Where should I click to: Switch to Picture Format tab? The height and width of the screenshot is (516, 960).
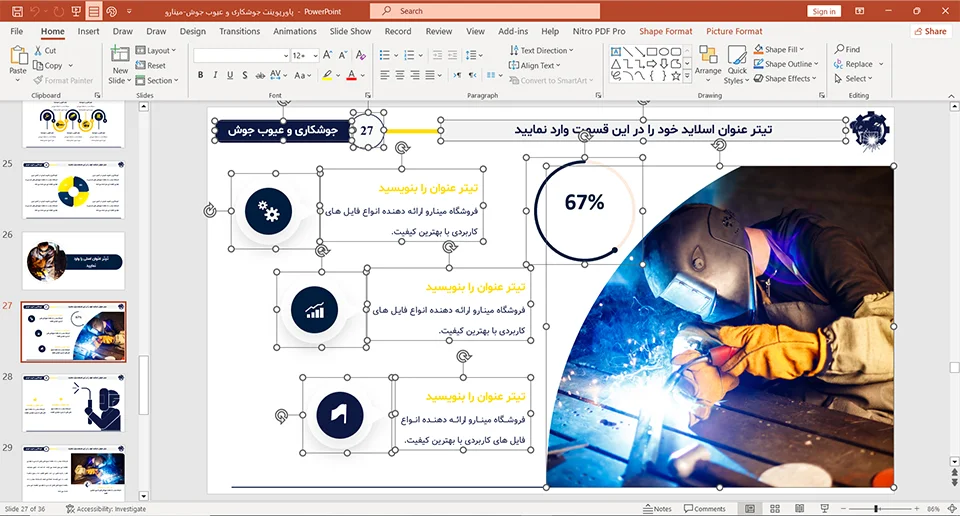coord(734,31)
